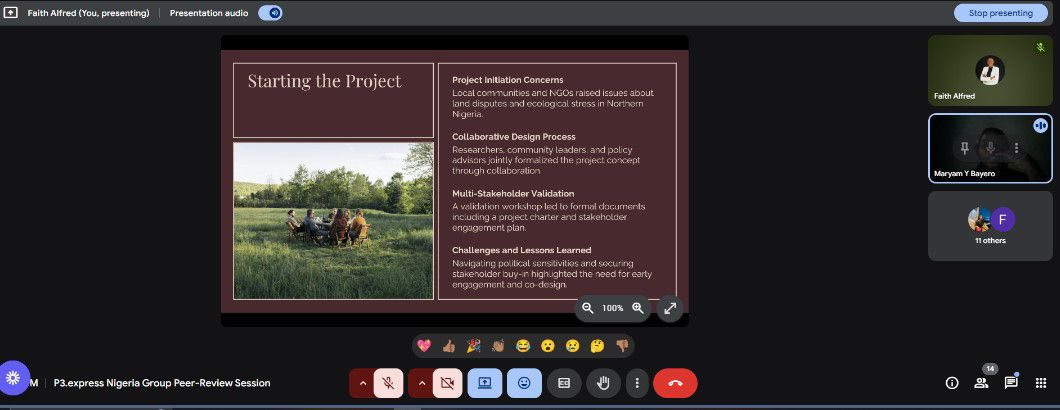Image resolution: width=1060 pixels, height=410 pixels.
Task: Raise your hand
Action: pos(603,383)
